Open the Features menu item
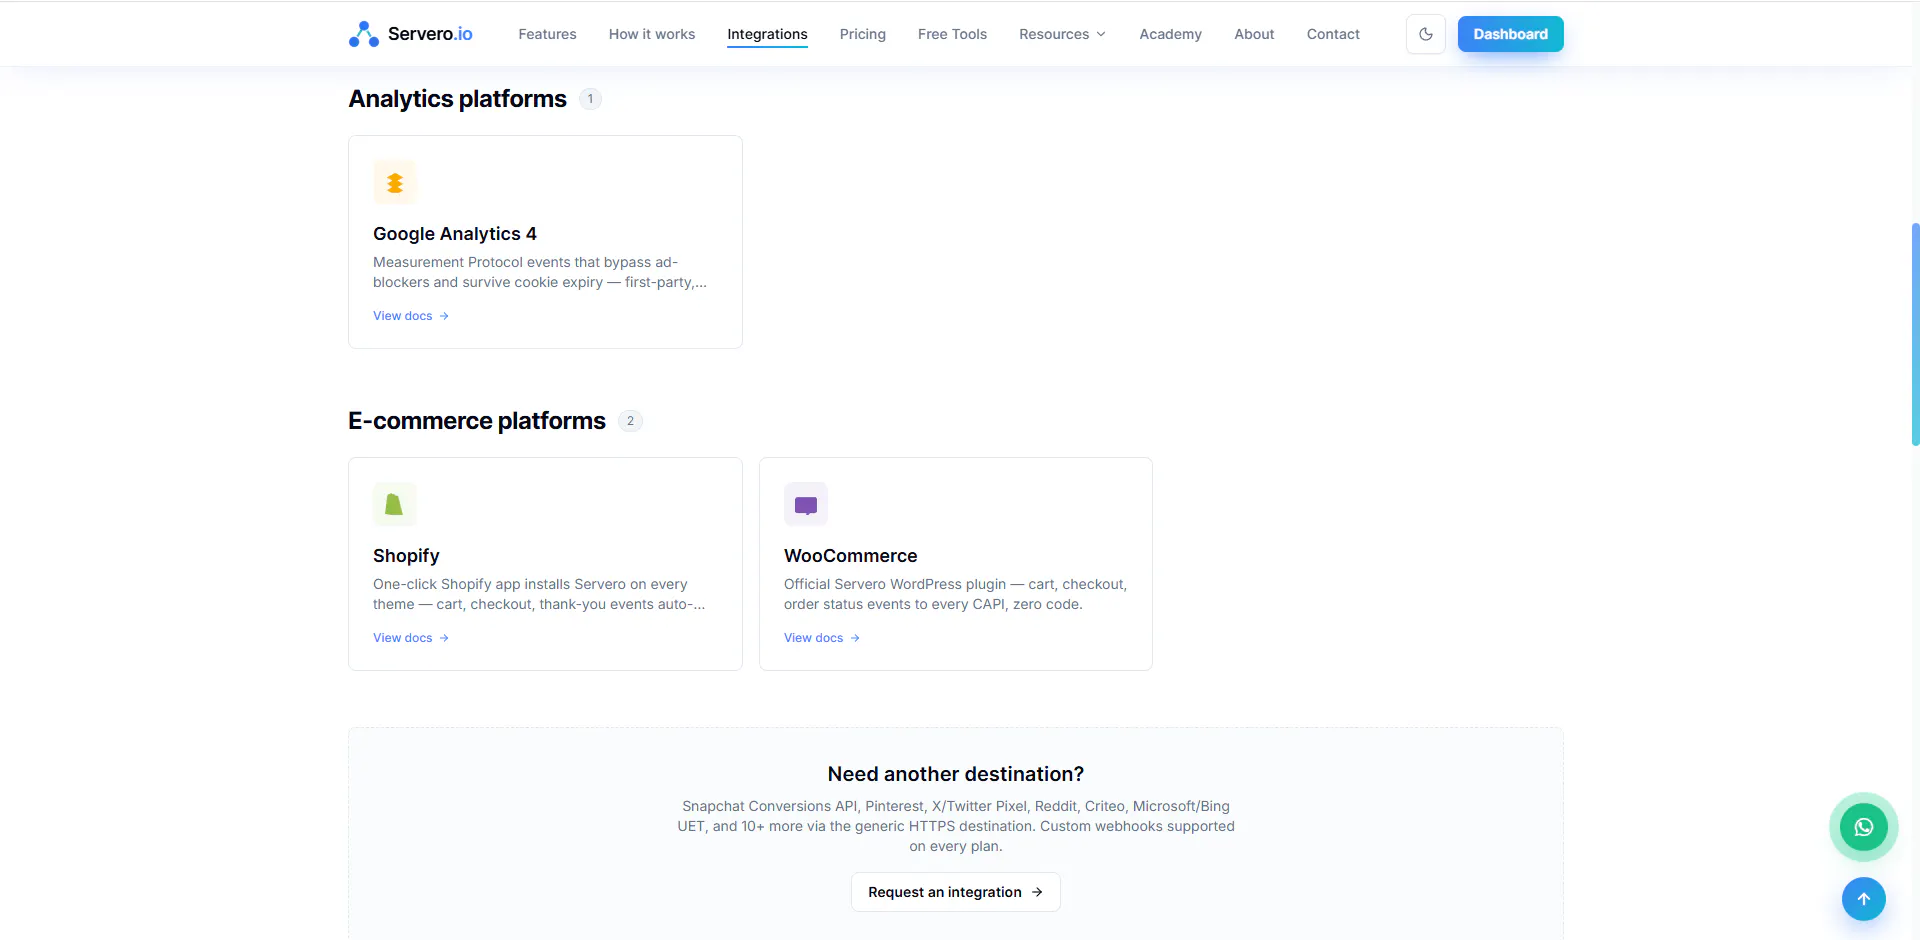 click(x=547, y=34)
